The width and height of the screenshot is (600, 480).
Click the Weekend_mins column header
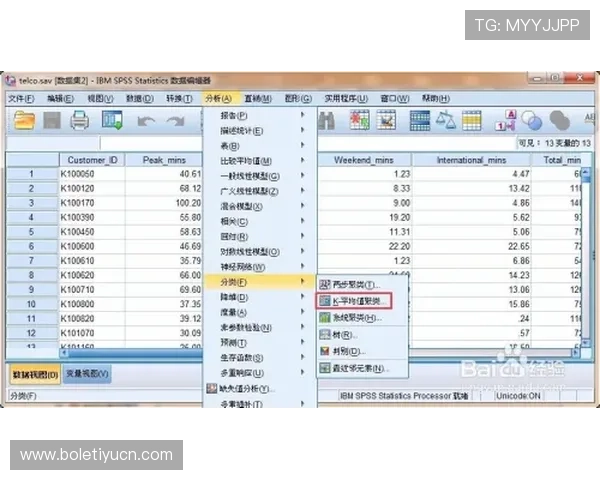364,160
